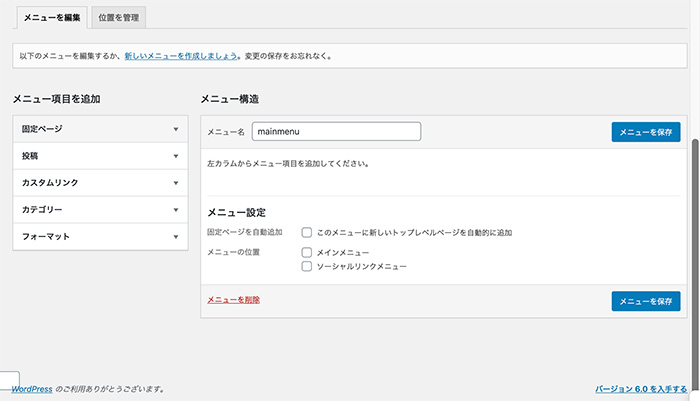
Task: Open the 新しいメニューを作成しましょう link
Action: [x=181, y=56]
